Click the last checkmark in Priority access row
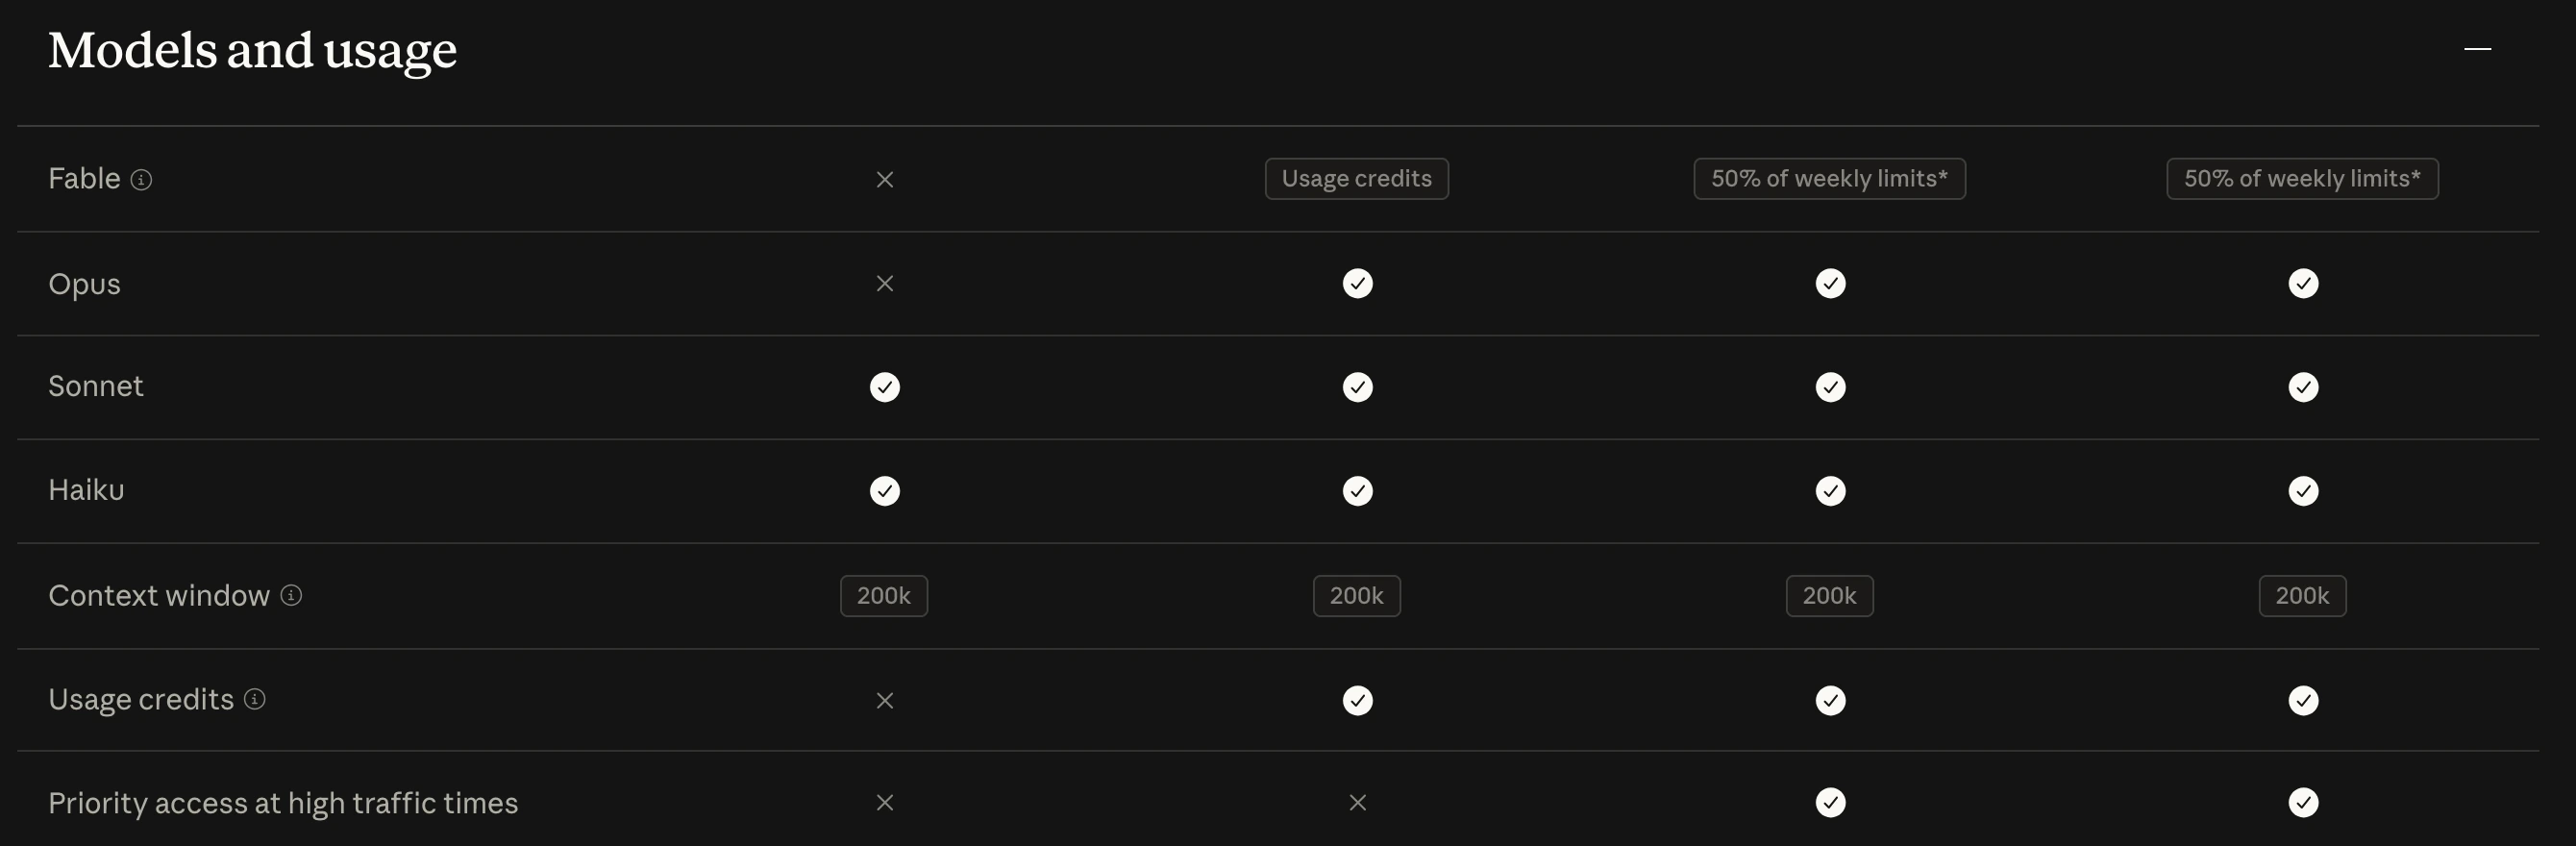The width and height of the screenshot is (2576, 846). point(2303,803)
